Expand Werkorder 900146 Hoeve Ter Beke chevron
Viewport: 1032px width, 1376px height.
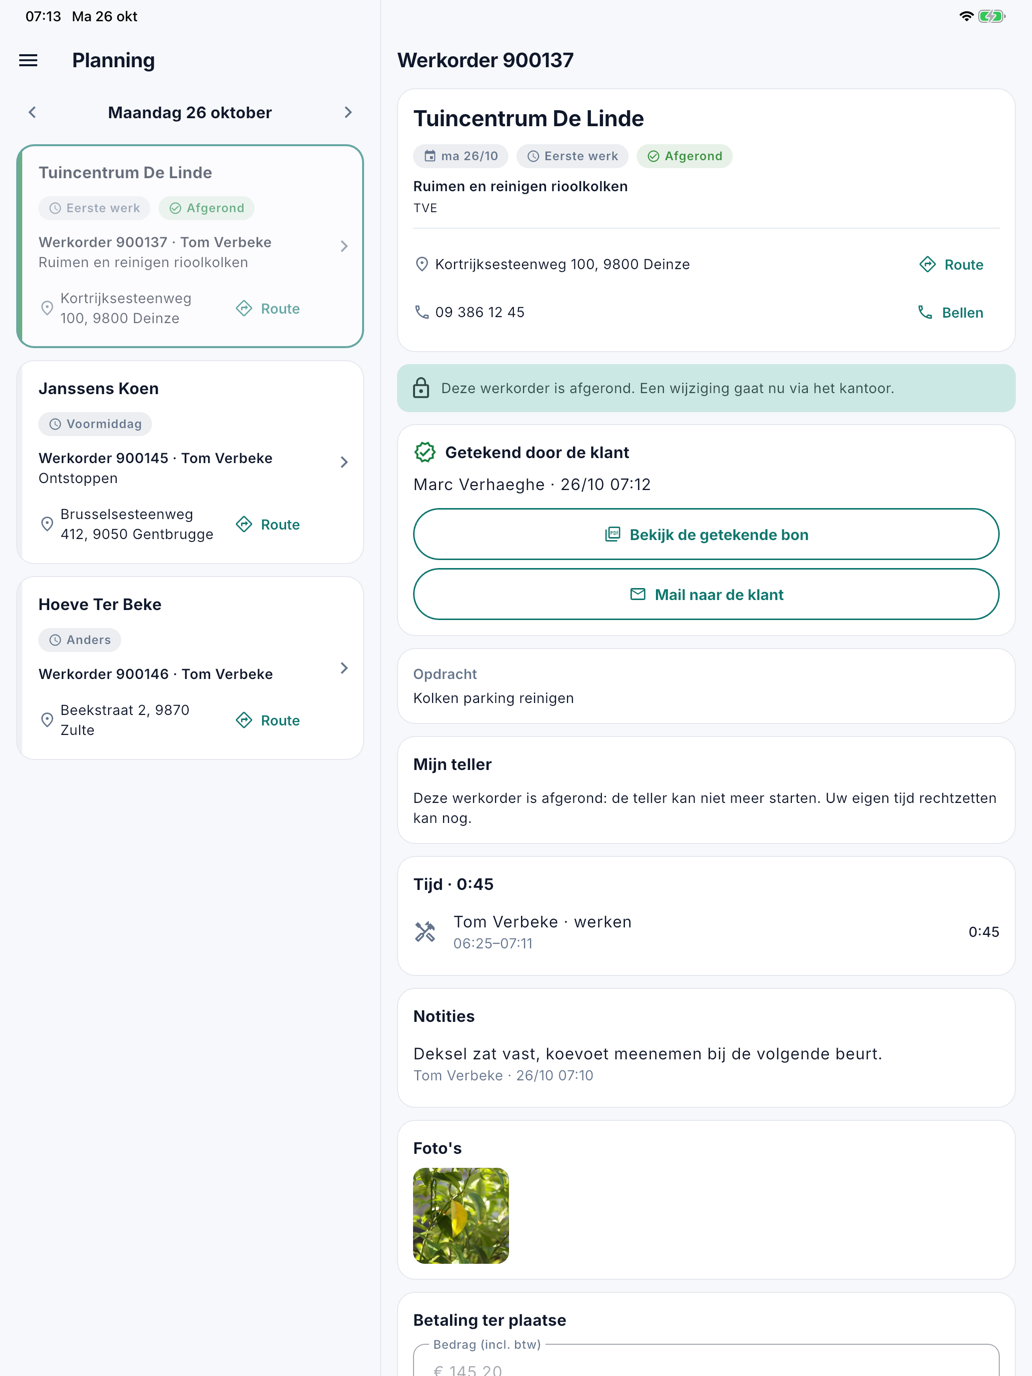coord(344,668)
